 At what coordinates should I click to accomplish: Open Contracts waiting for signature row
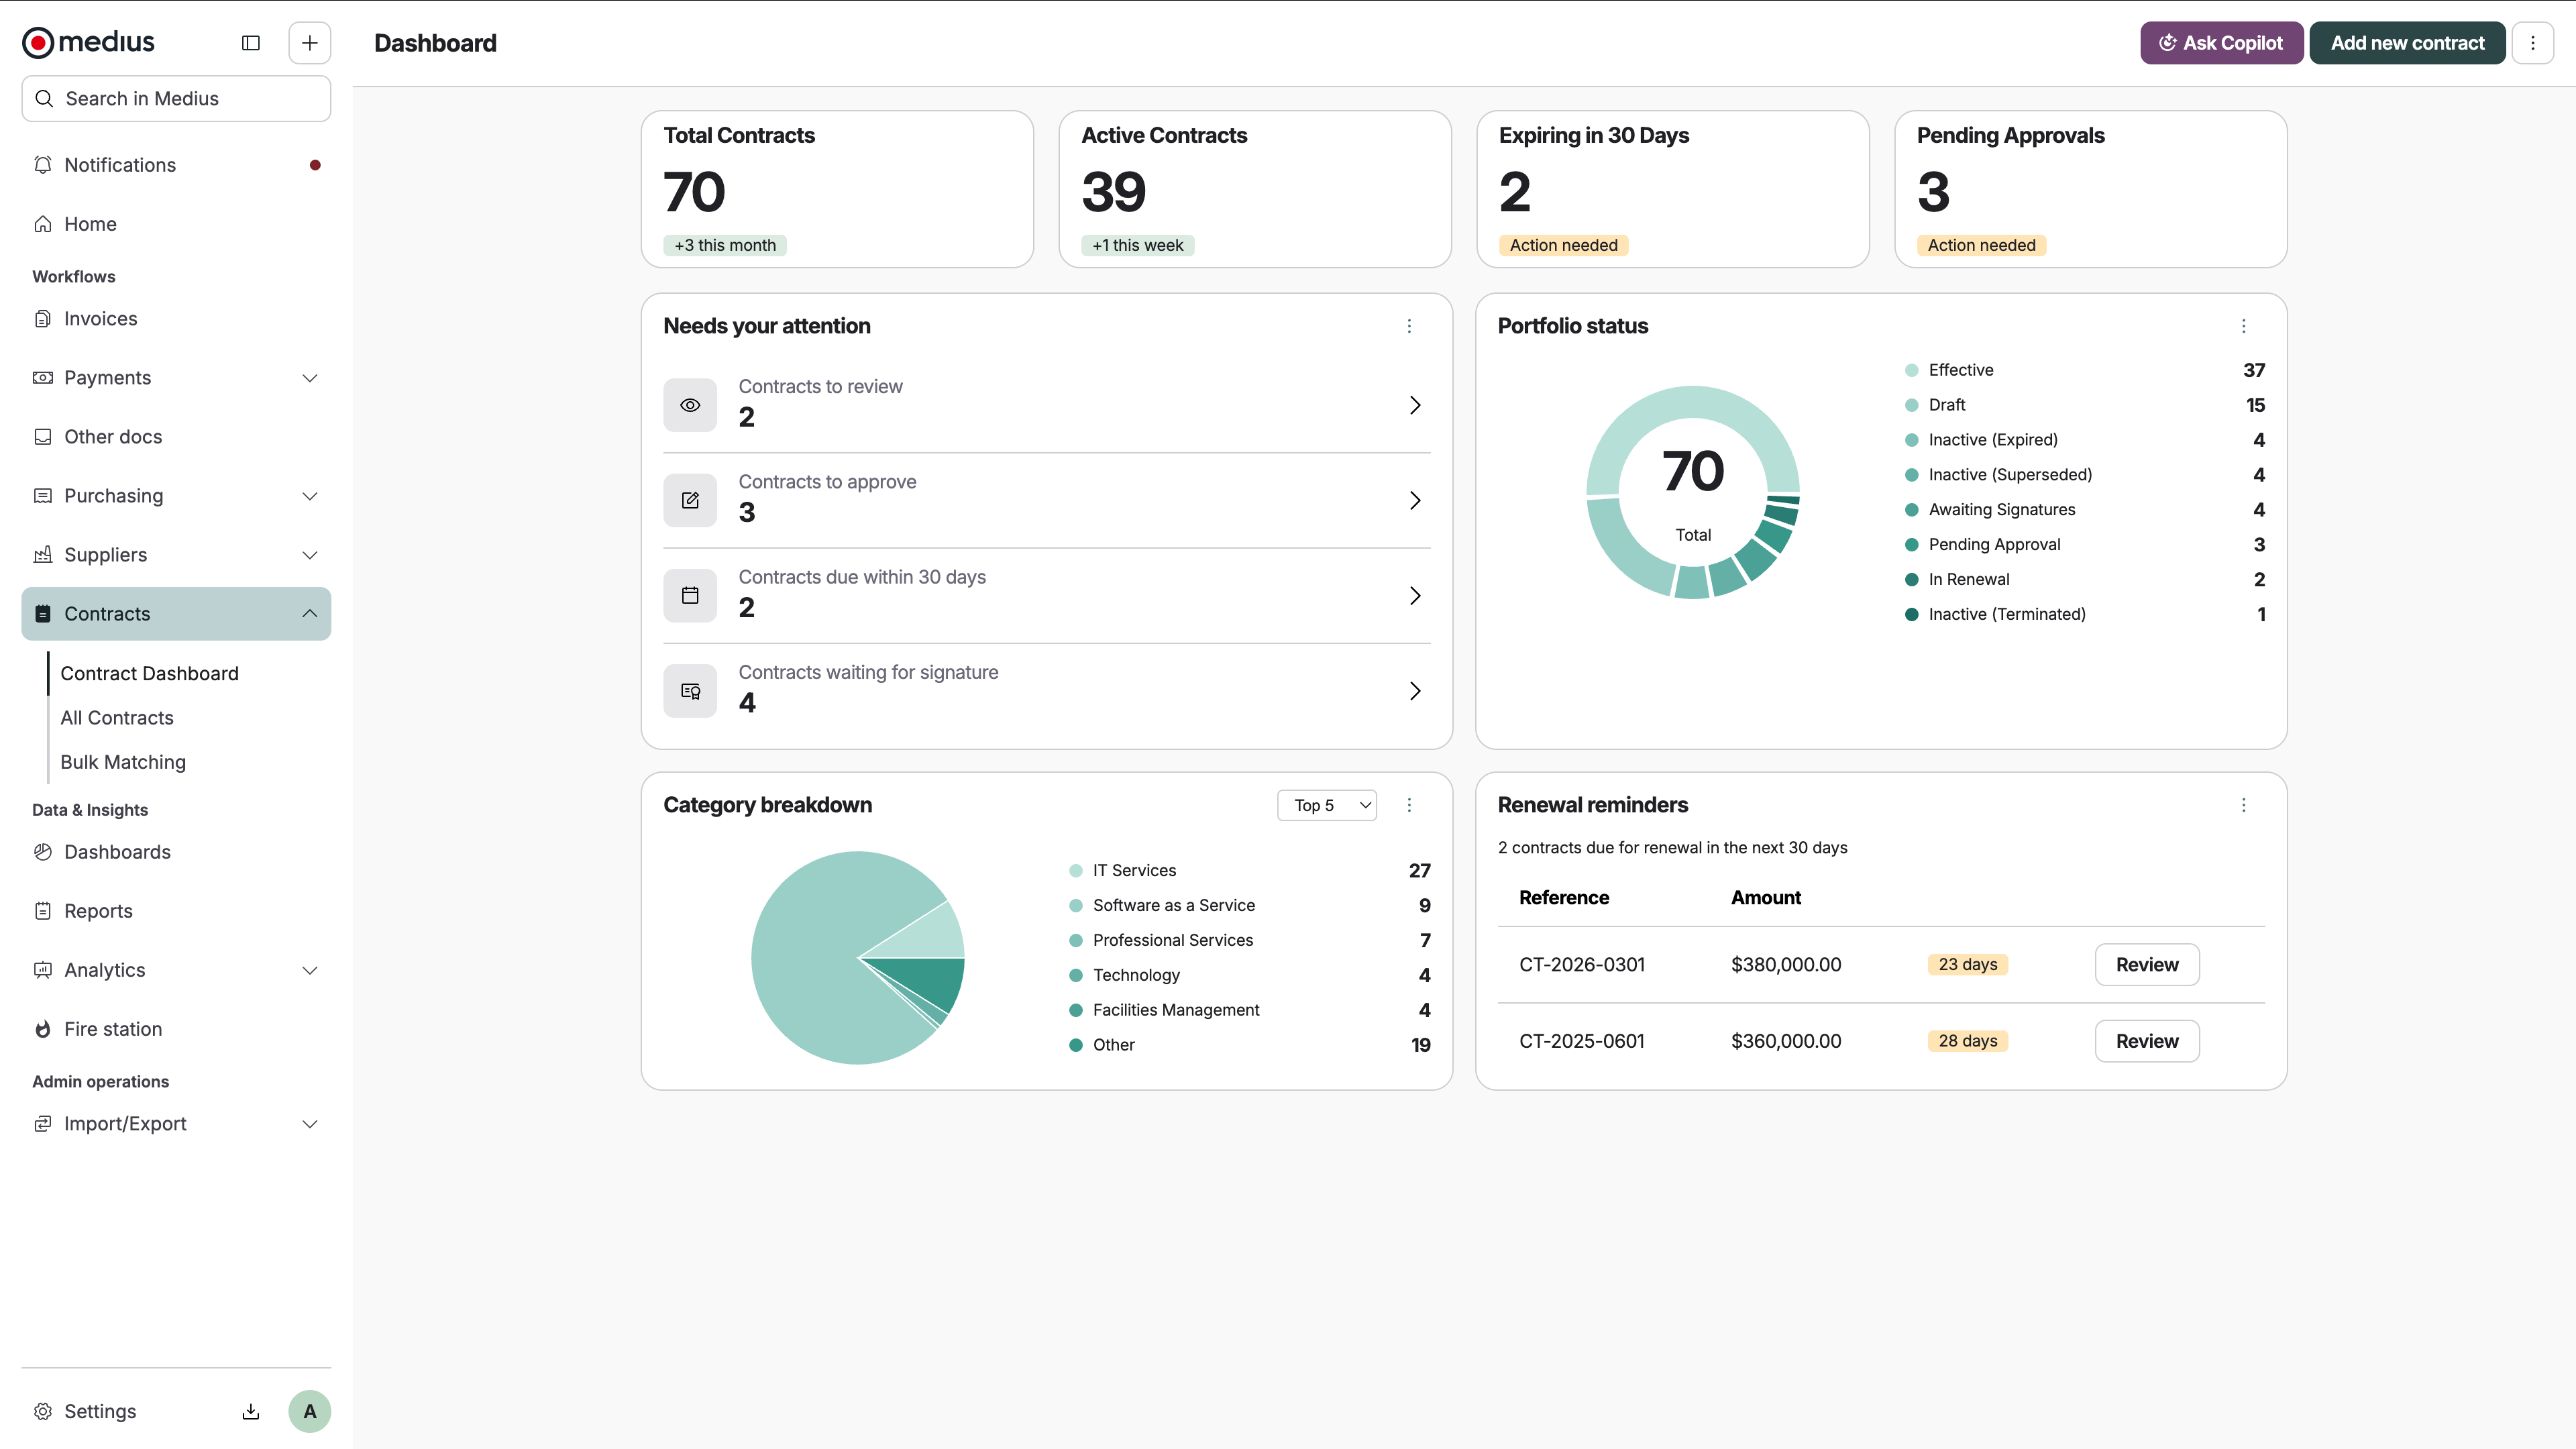tap(1047, 691)
